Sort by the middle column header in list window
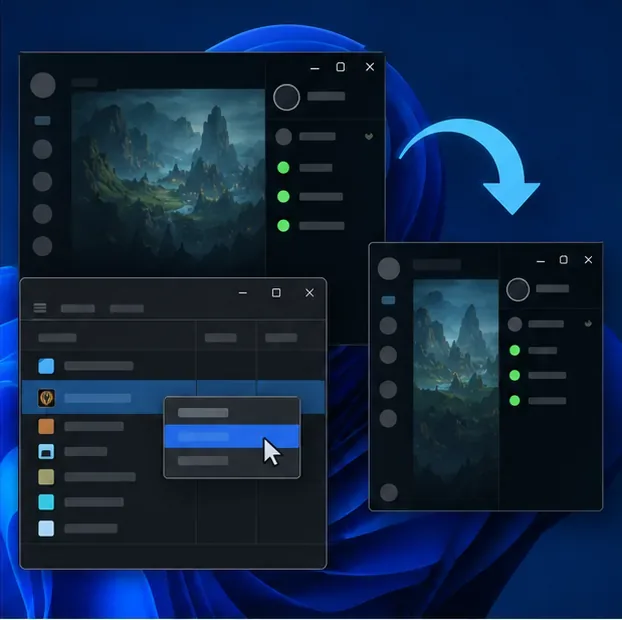The width and height of the screenshot is (622, 620). (x=221, y=338)
